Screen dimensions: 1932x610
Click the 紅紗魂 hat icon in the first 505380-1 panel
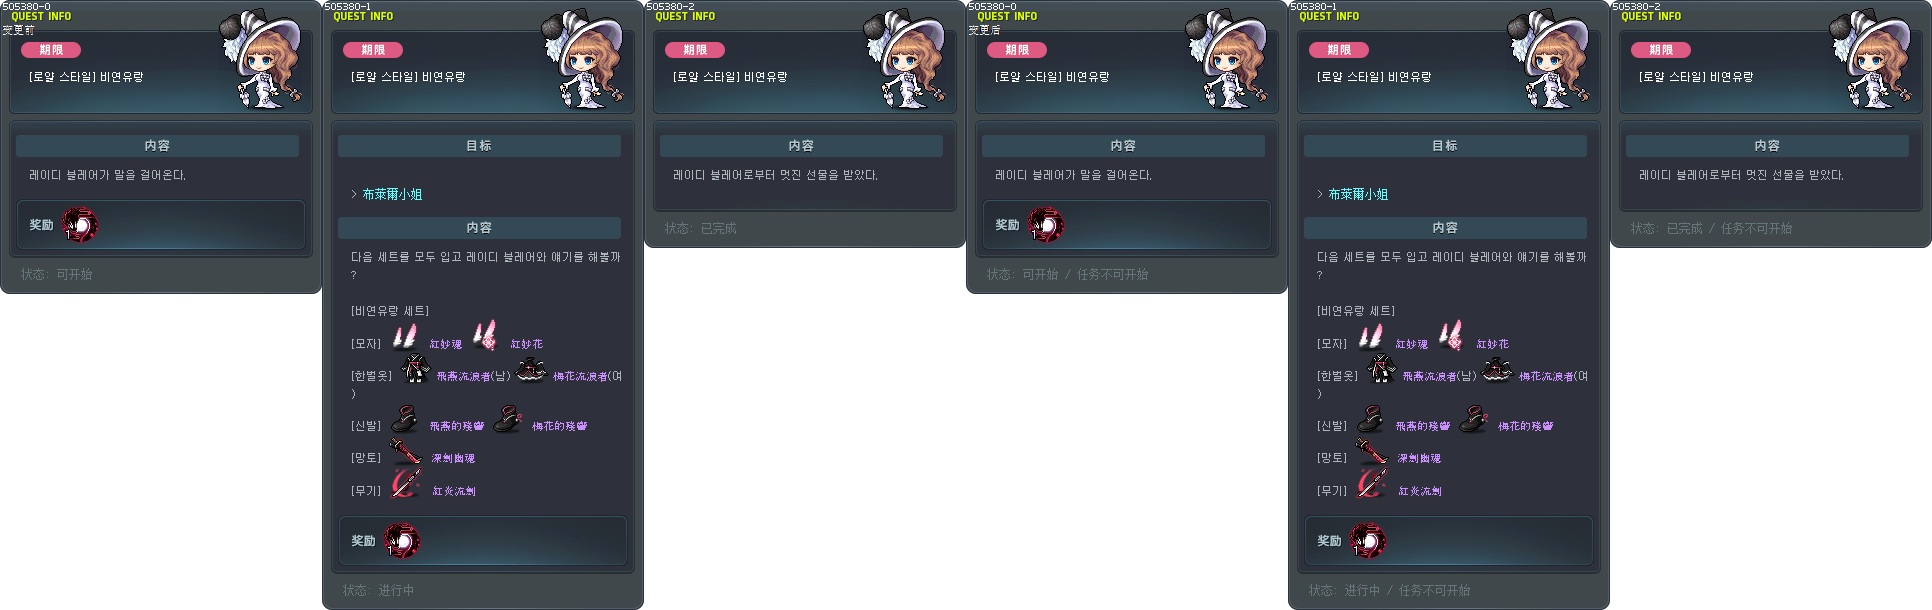tap(405, 337)
